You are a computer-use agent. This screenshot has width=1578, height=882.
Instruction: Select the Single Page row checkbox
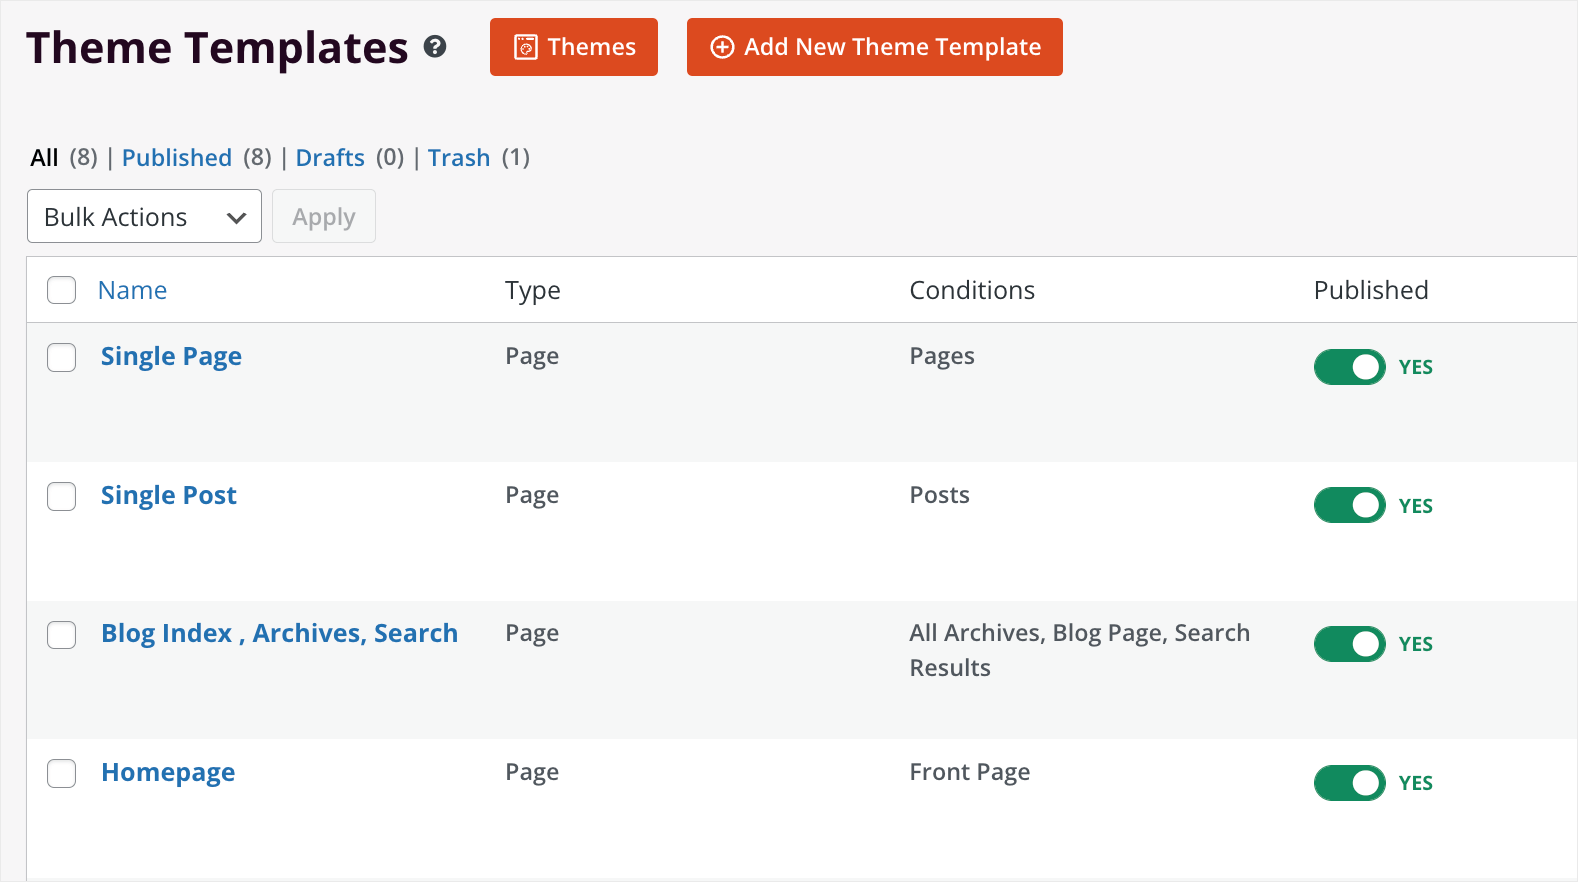62,357
